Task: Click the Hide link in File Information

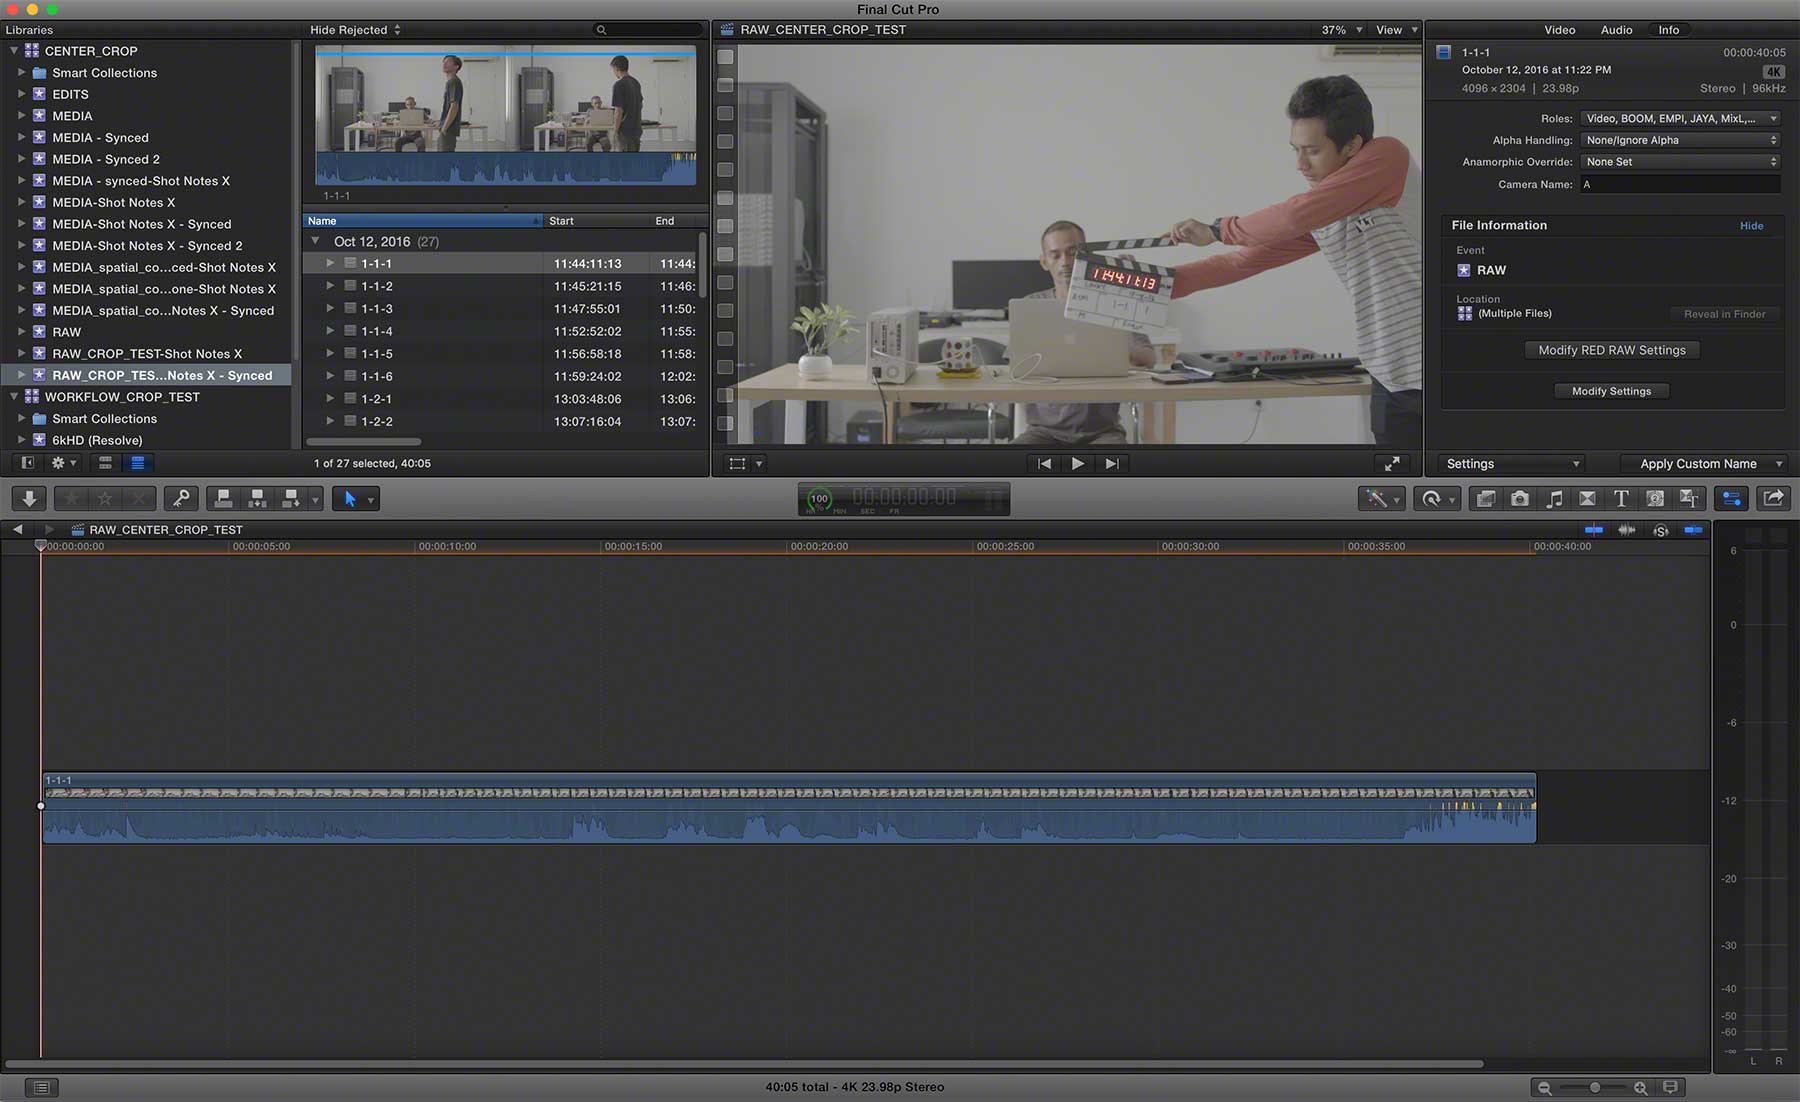Action: (1751, 226)
